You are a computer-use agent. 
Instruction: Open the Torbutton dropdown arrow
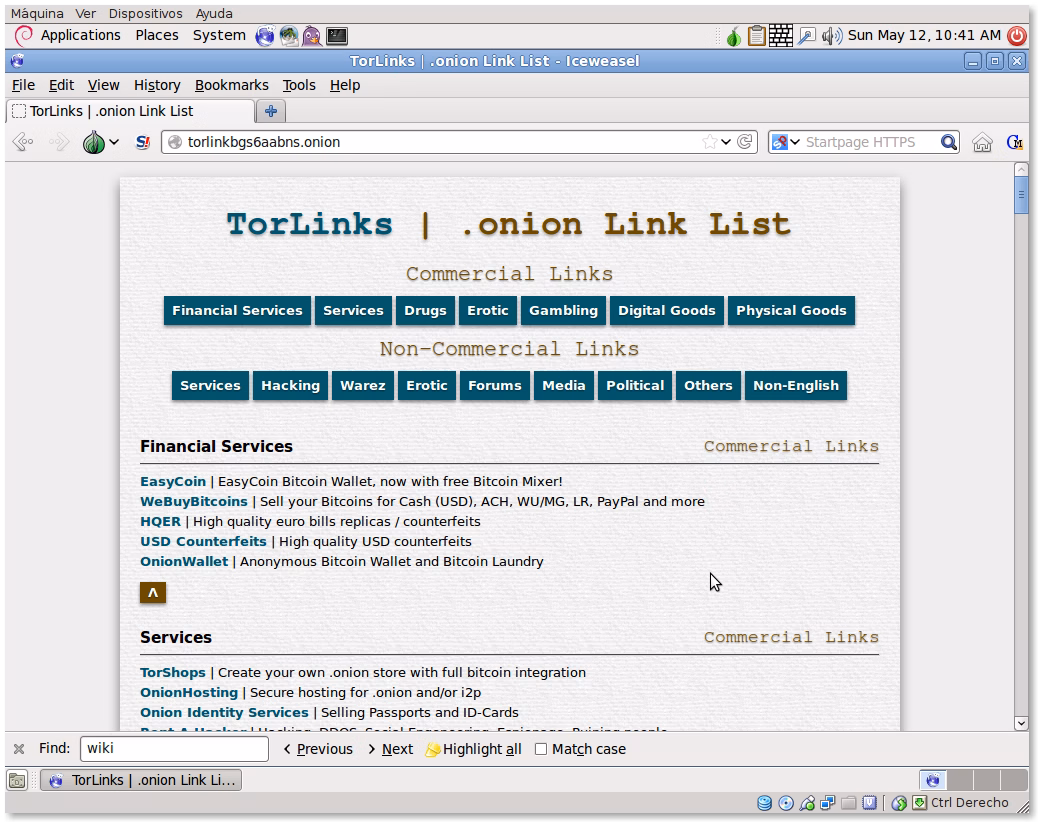[x=114, y=142]
